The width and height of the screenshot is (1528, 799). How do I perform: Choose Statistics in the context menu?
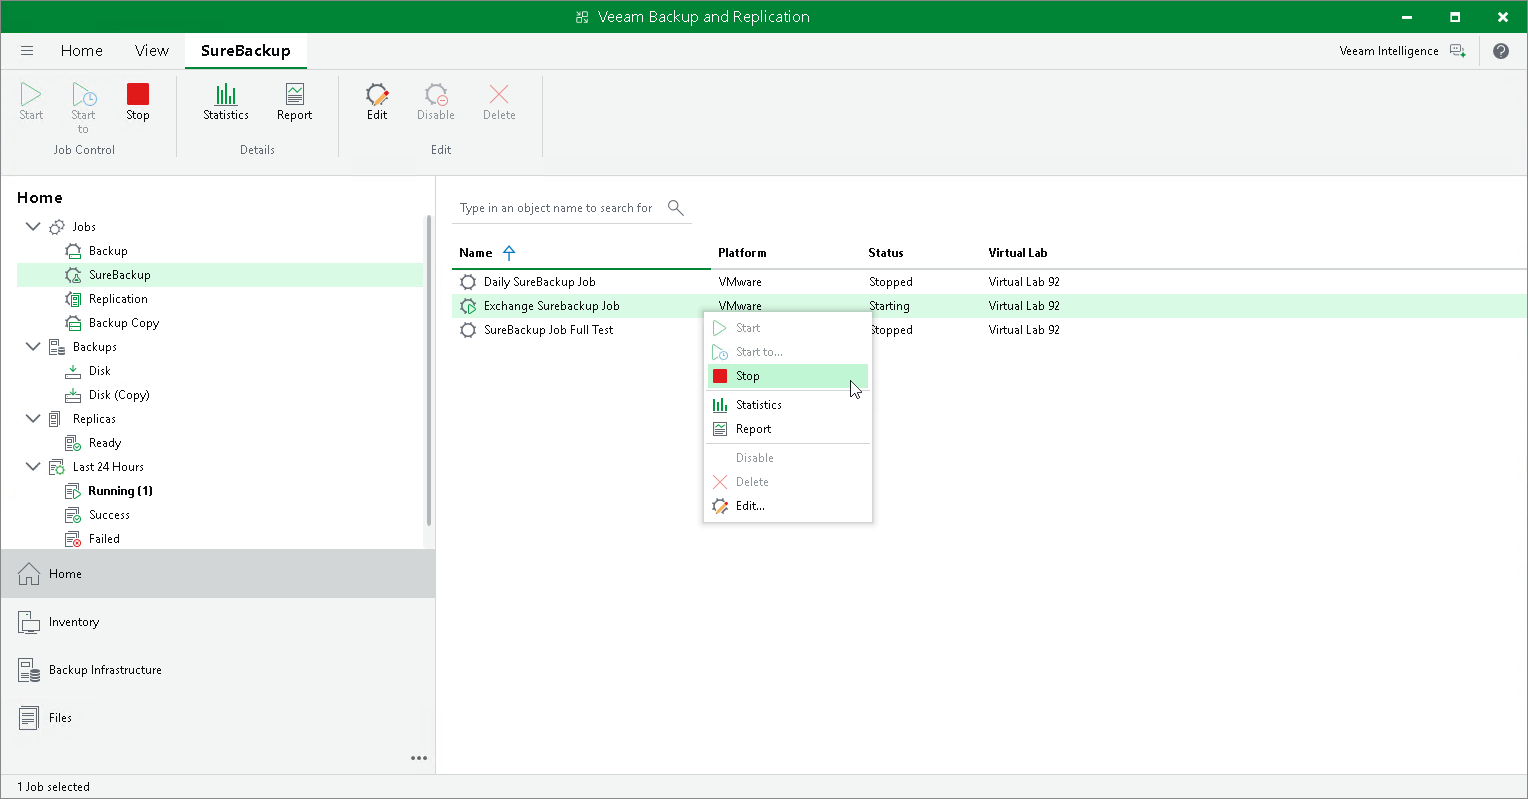pos(788,405)
